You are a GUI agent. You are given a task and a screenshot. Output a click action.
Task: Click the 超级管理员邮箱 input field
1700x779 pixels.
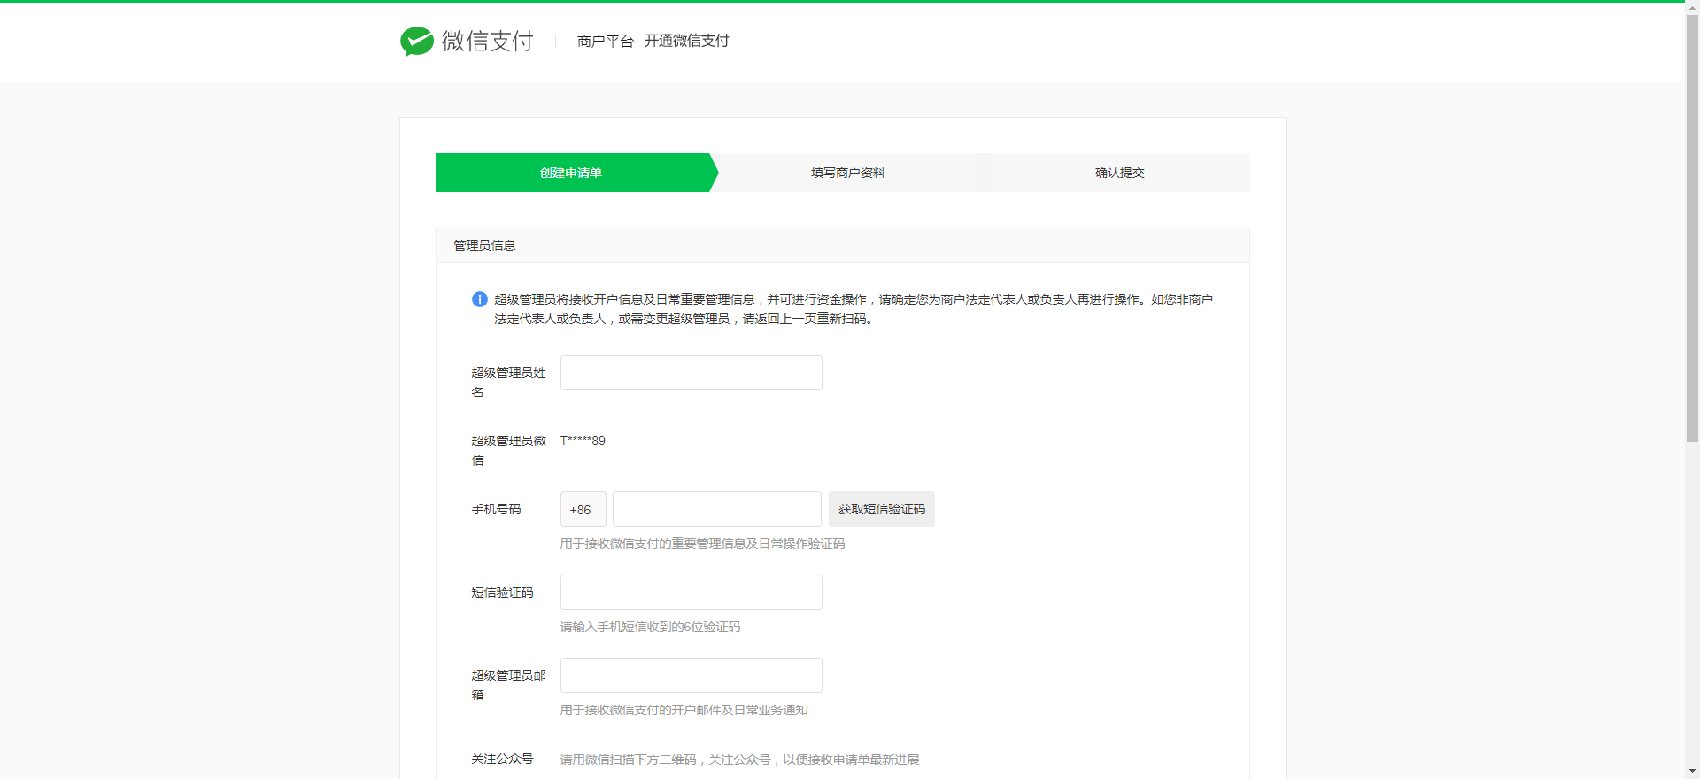pos(691,676)
